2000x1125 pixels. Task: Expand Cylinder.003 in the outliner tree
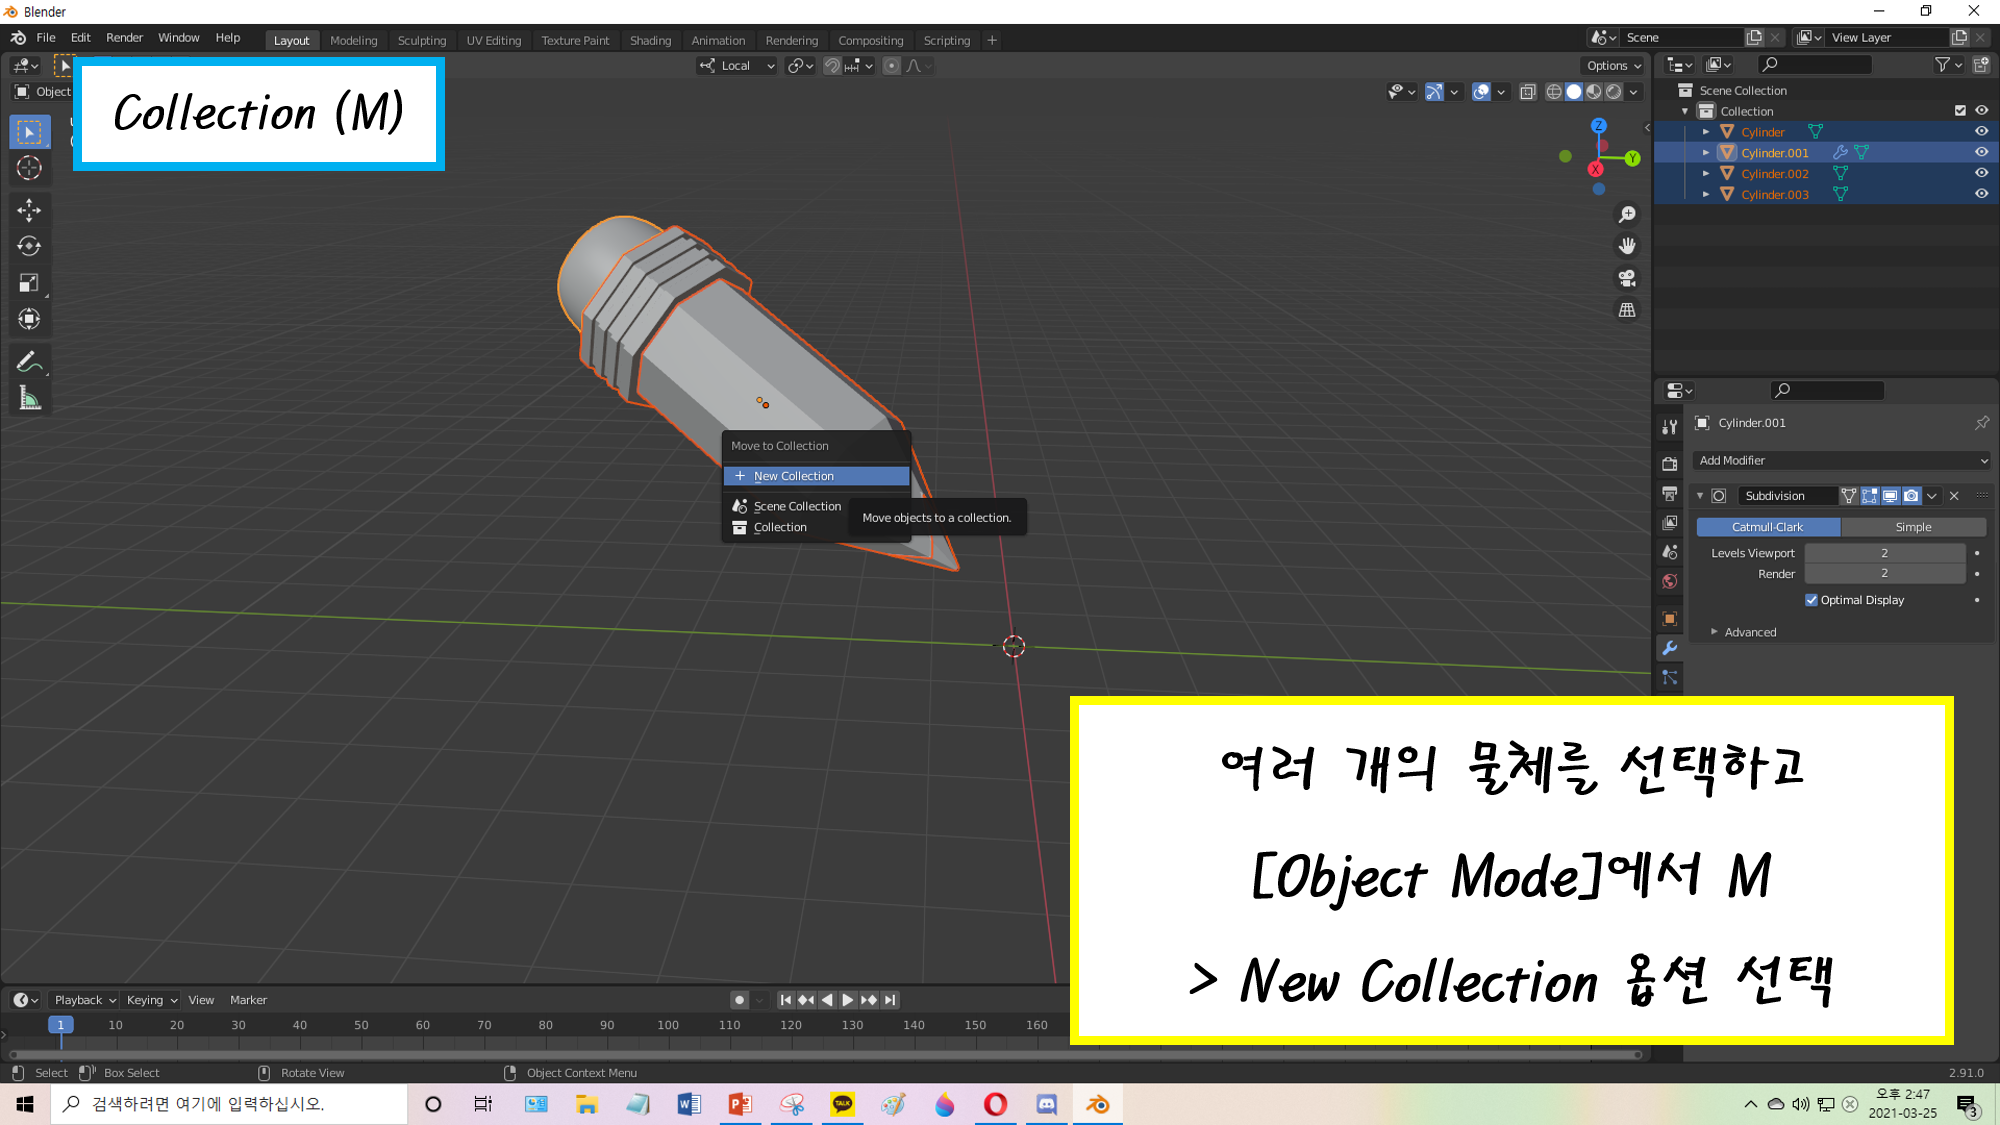pyautogui.click(x=1706, y=194)
